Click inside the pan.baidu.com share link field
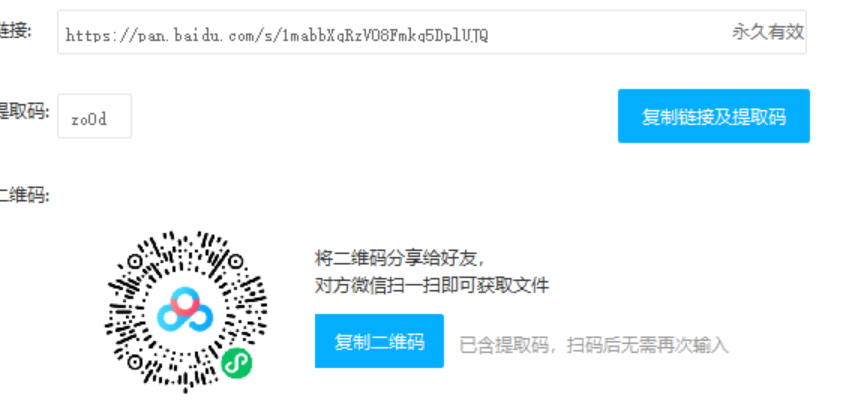This screenshot has height=405, width=841. pyautogui.click(x=432, y=32)
